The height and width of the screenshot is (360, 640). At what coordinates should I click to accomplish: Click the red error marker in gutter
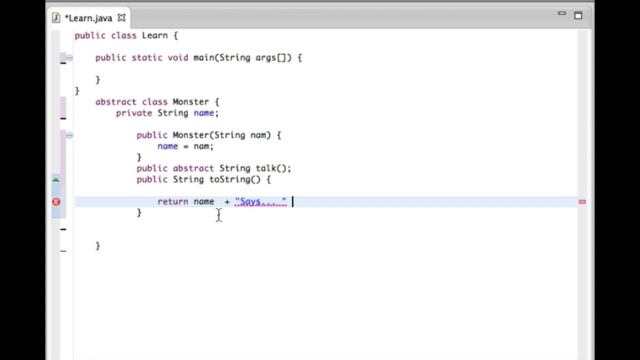pyautogui.click(x=56, y=202)
